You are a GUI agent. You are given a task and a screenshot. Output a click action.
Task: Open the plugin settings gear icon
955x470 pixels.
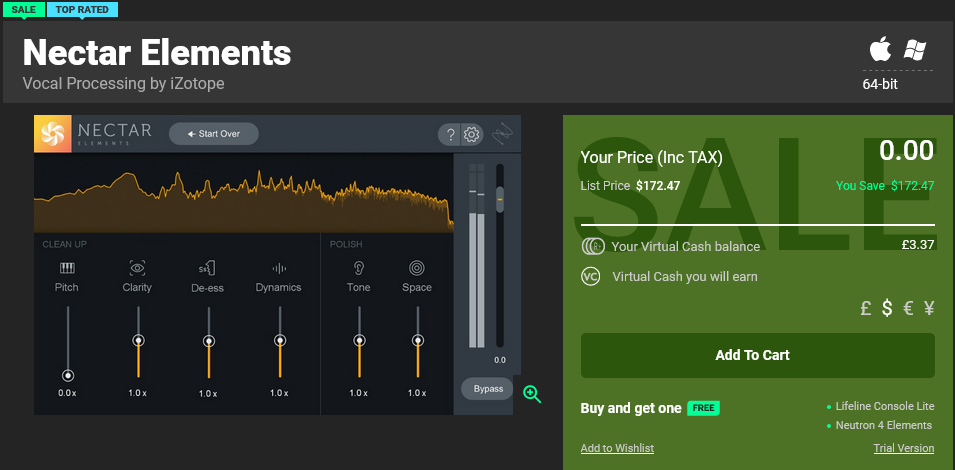click(x=472, y=135)
